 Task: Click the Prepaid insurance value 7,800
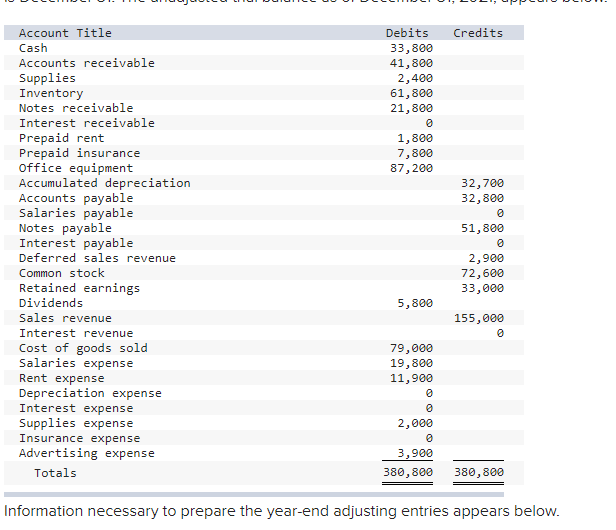click(415, 153)
